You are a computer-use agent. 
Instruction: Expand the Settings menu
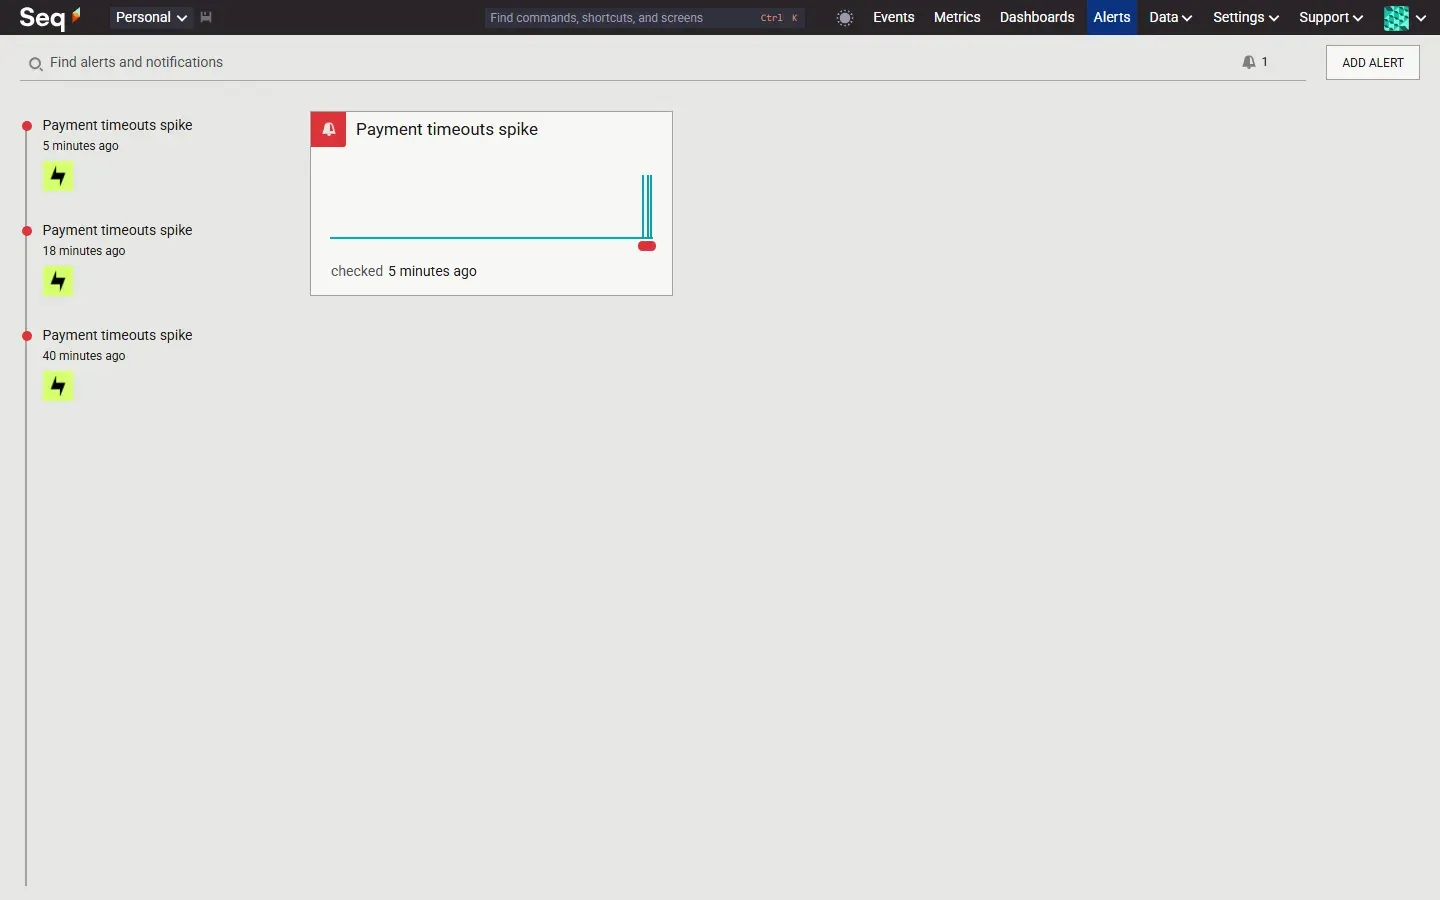(1246, 17)
